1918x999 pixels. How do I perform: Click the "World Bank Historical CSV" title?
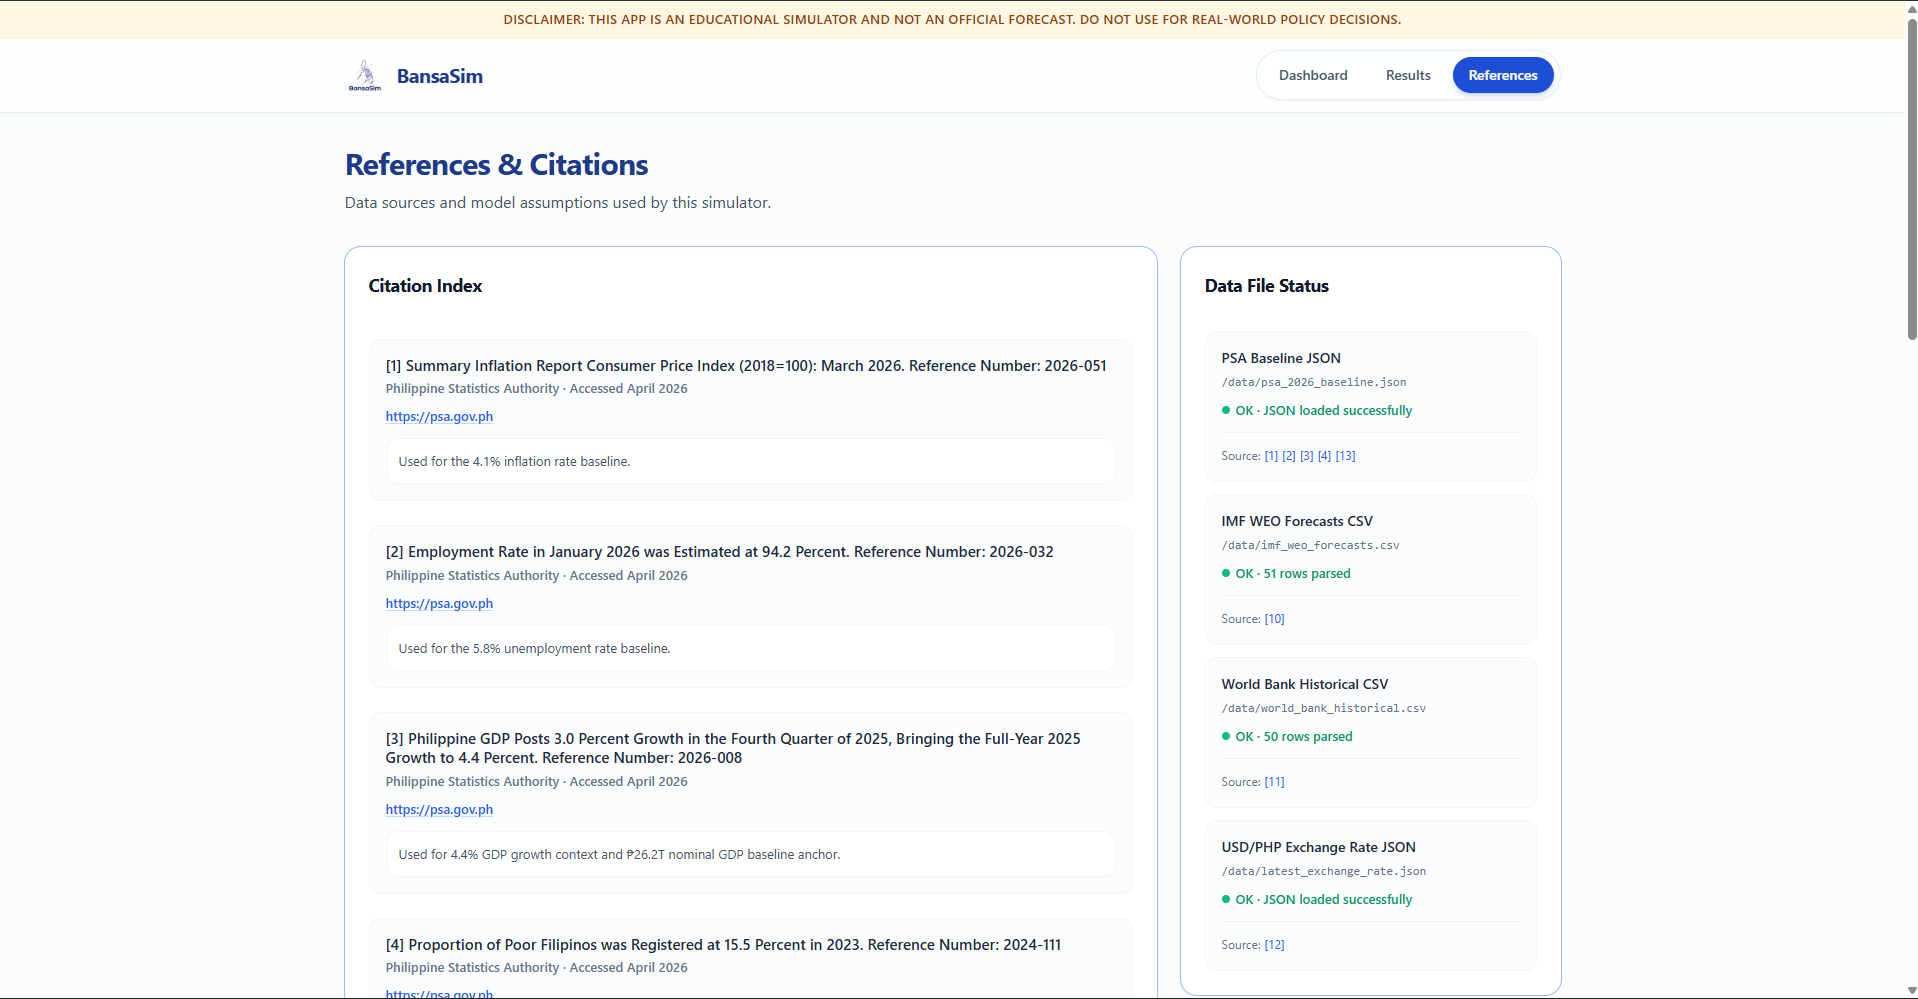click(x=1305, y=684)
